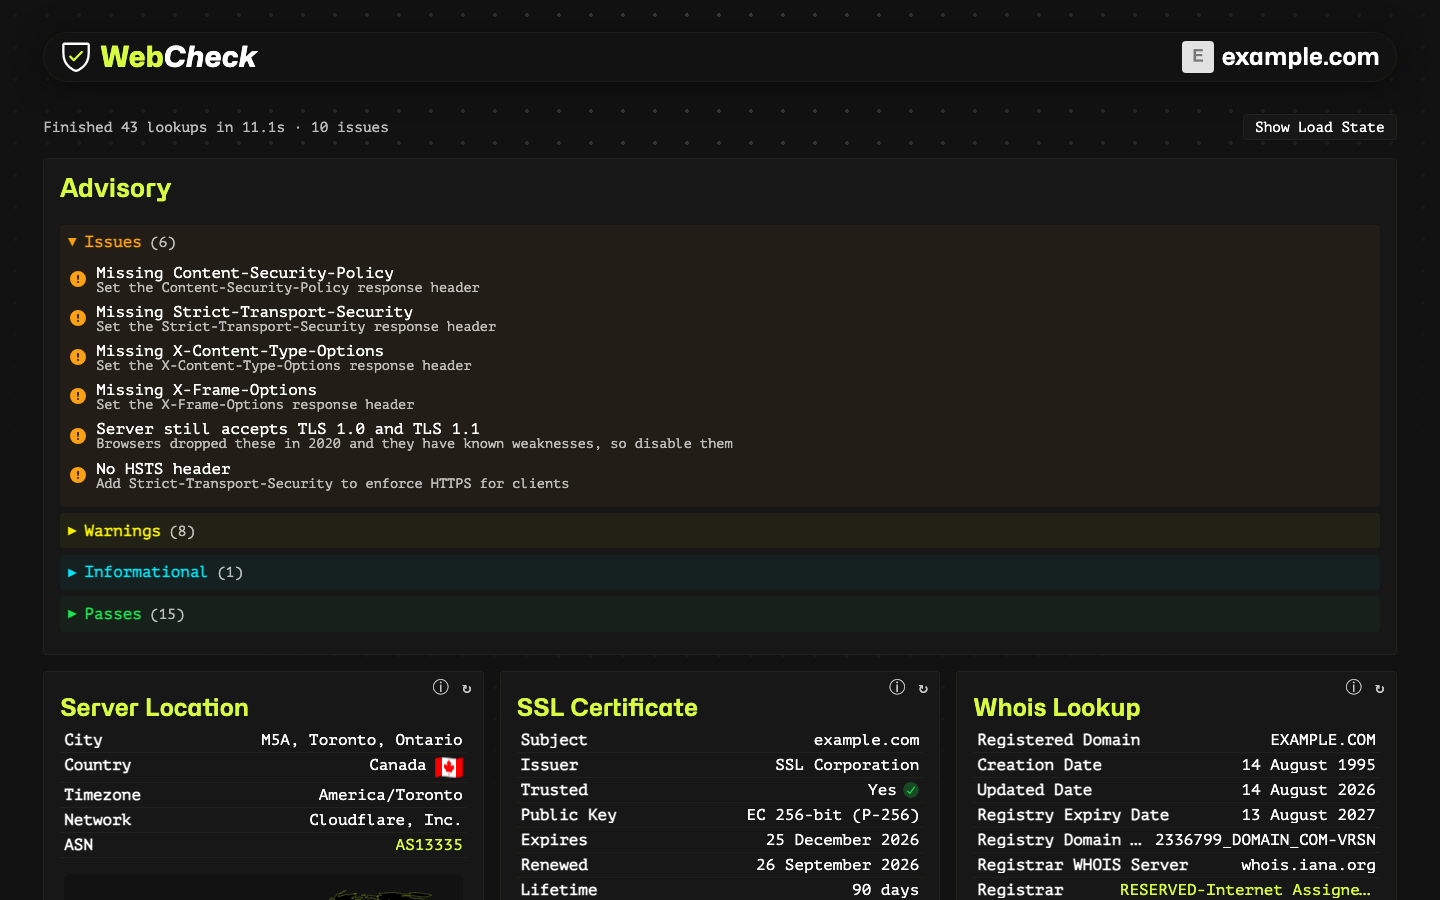Click Missing Strict-Transport-Security issue title
Image resolution: width=1440 pixels, height=900 pixels.
(x=254, y=312)
